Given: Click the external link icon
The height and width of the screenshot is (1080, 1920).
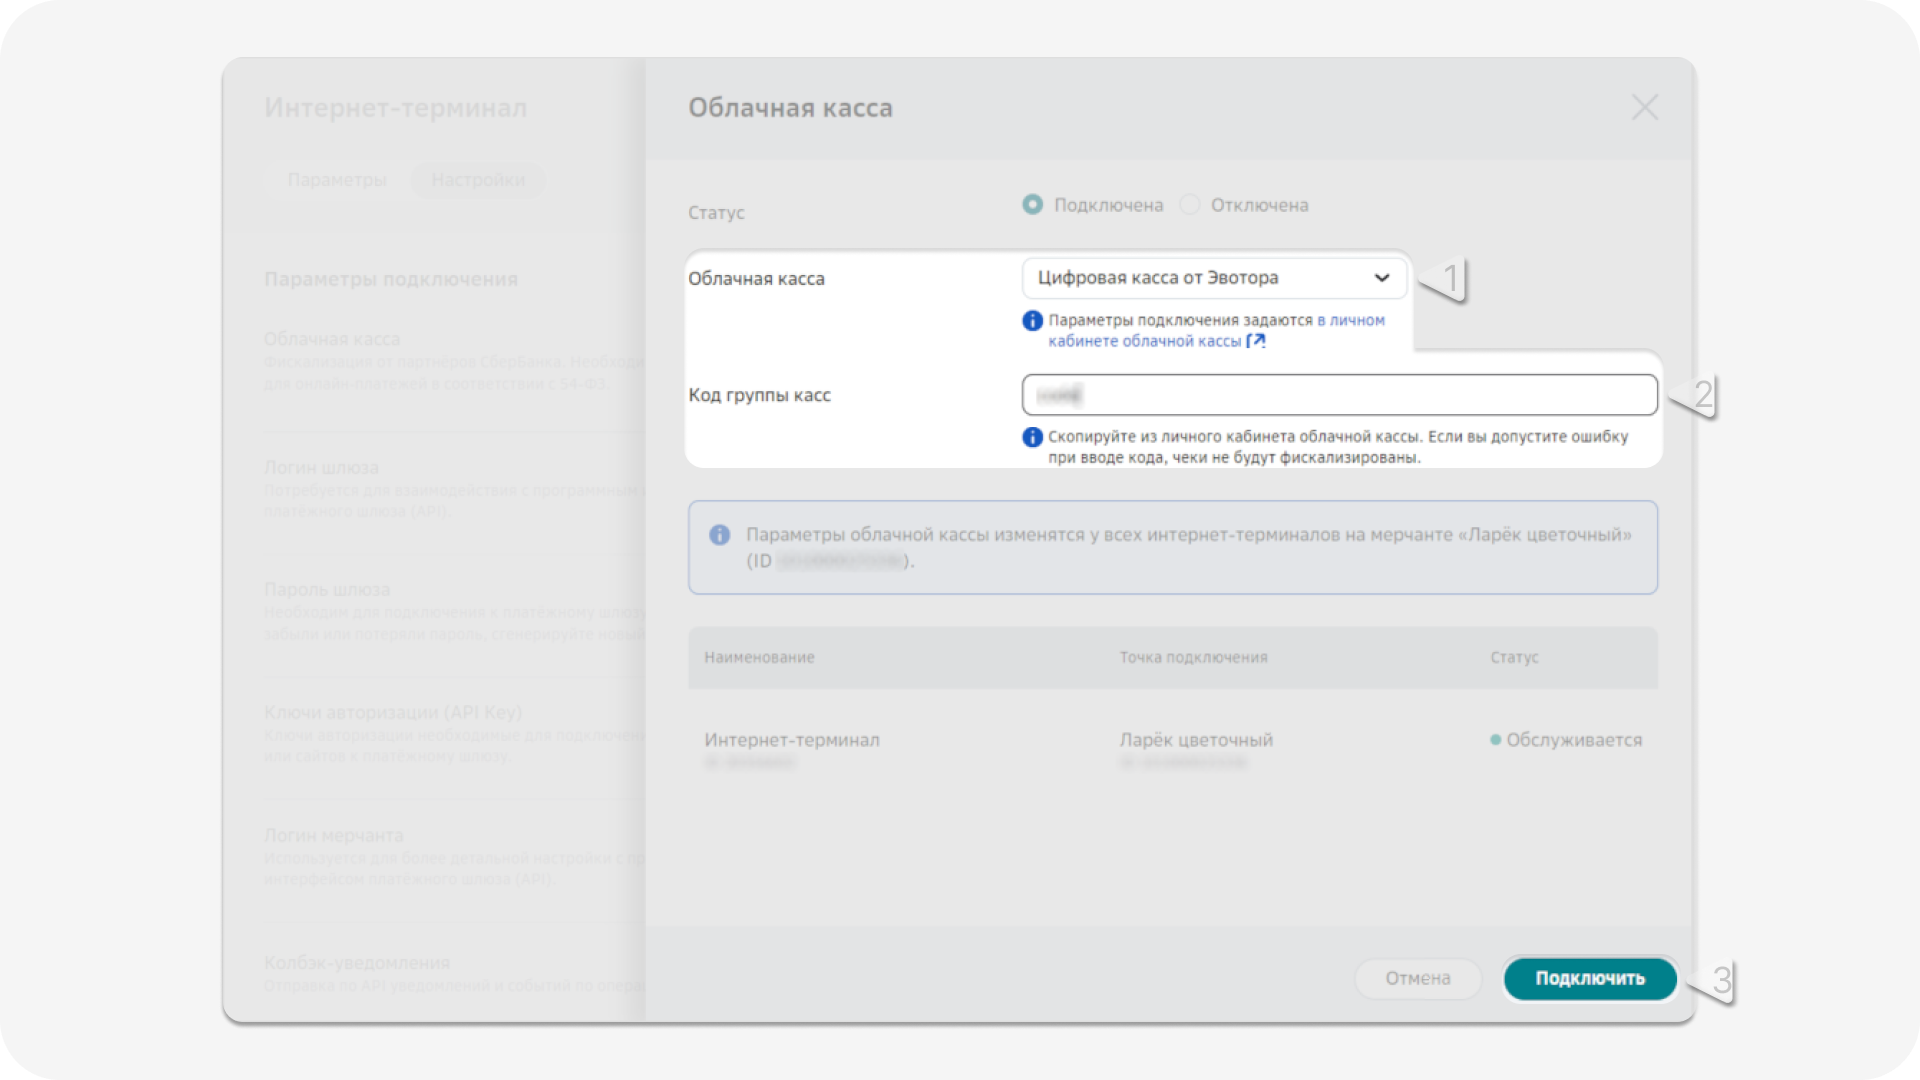Looking at the screenshot, I should click(x=1256, y=341).
